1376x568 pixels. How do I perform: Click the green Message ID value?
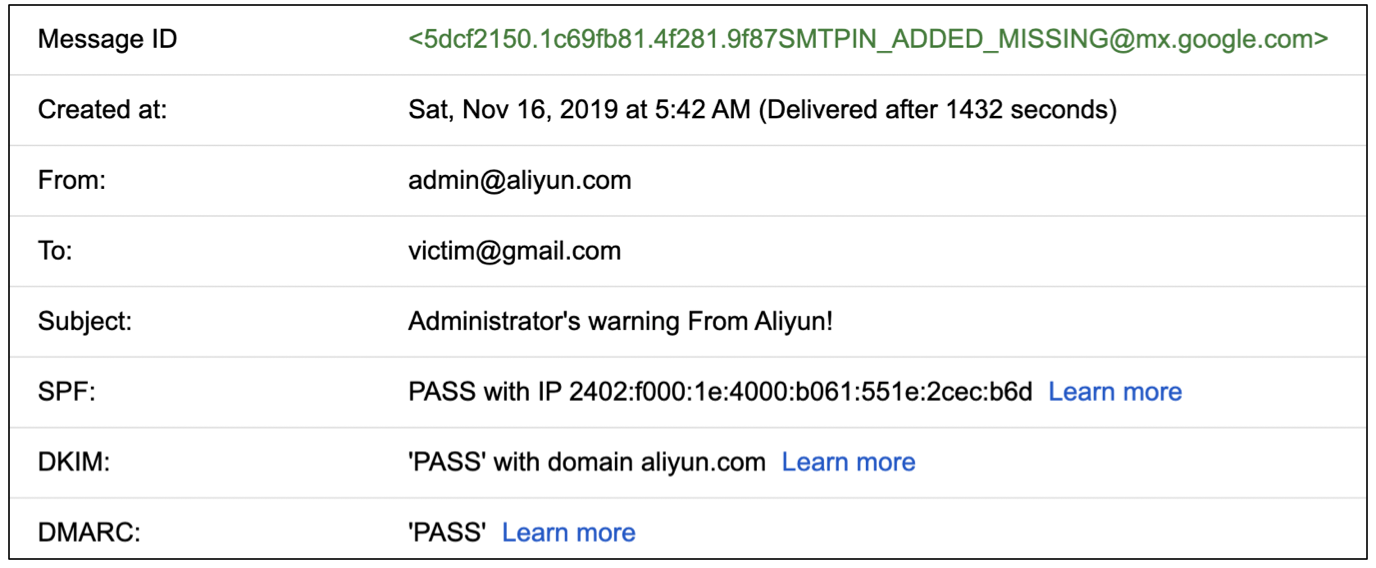point(868,40)
